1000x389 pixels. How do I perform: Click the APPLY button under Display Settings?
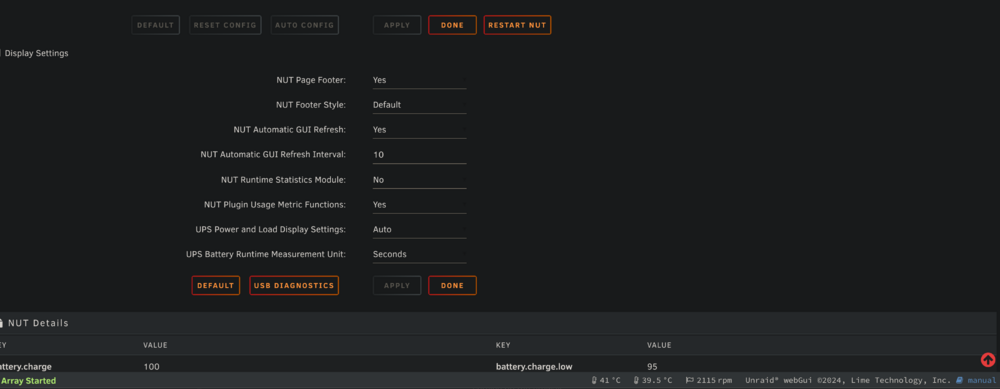point(397,286)
